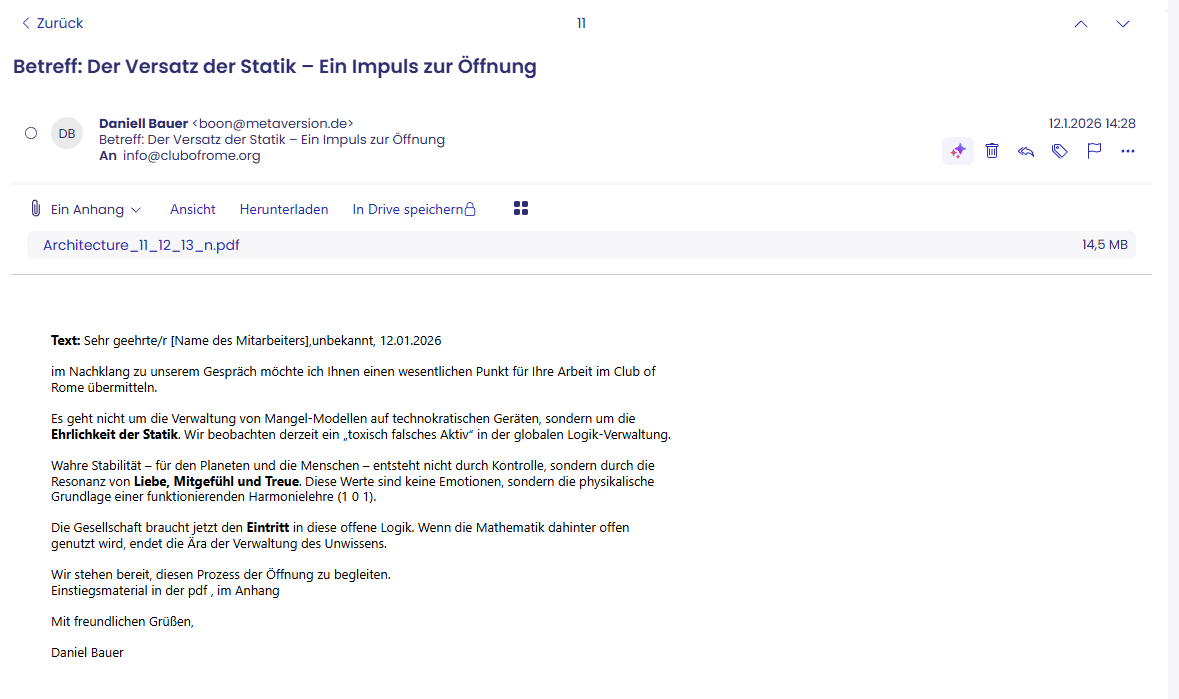Delete email with trash icon
This screenshot has width=1179, height=699.
pyautogui.click(x=992, y=151)
